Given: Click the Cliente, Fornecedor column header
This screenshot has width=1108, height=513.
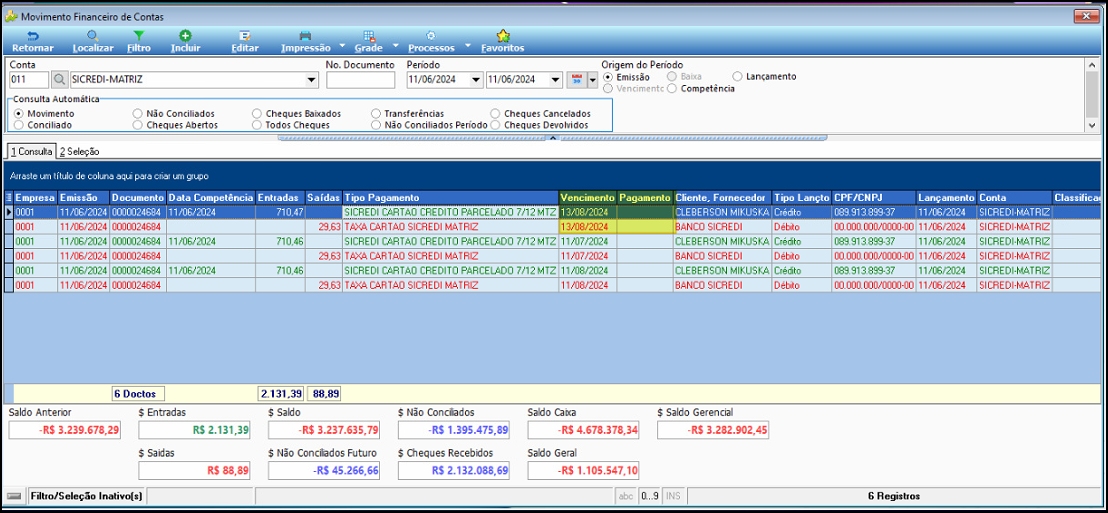Looking at the screenshot, I should [722, 197].
